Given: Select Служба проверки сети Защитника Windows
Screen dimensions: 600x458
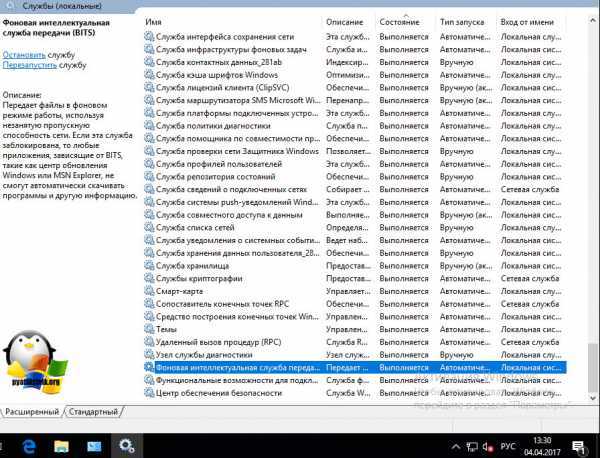Looking at the screenshot, I should [355, 151].
